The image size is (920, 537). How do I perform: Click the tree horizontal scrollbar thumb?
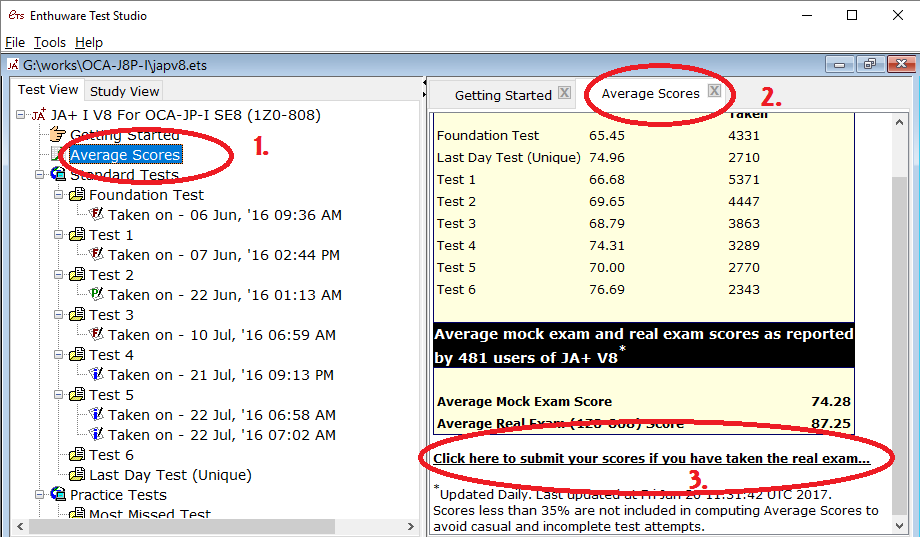(182, 526)
